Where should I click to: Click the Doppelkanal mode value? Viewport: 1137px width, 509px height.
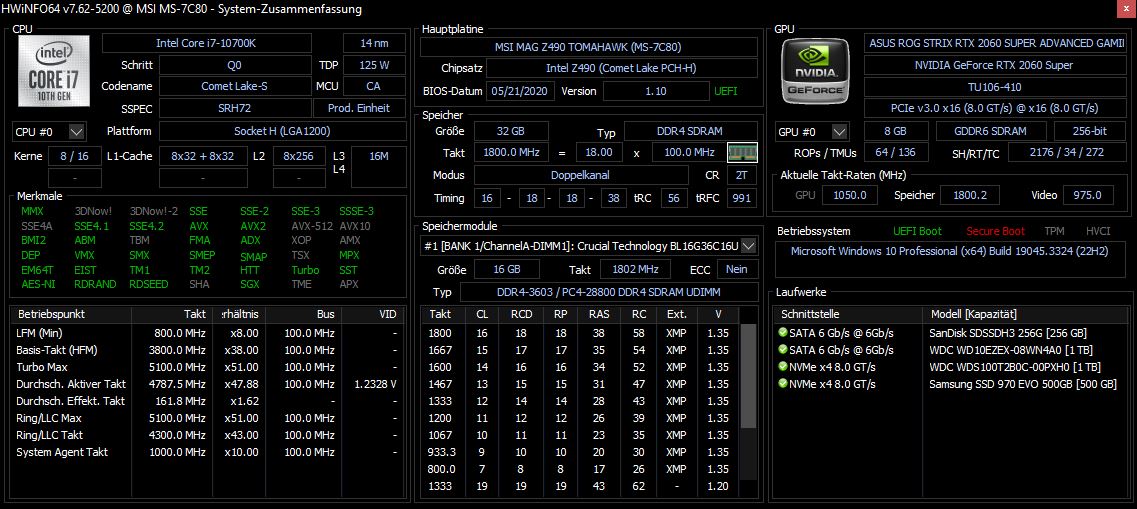(x=581, y=175)
